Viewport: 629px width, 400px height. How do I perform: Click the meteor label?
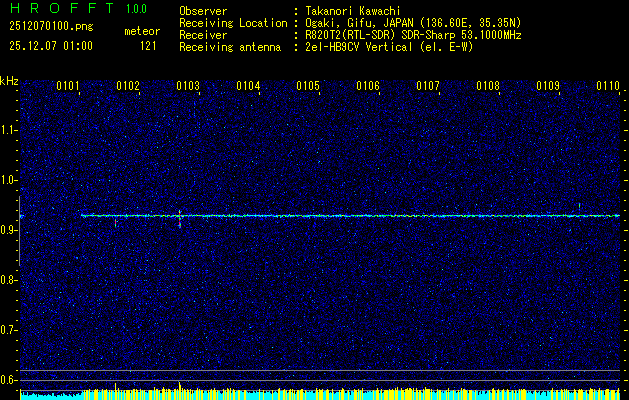point(142,31)
